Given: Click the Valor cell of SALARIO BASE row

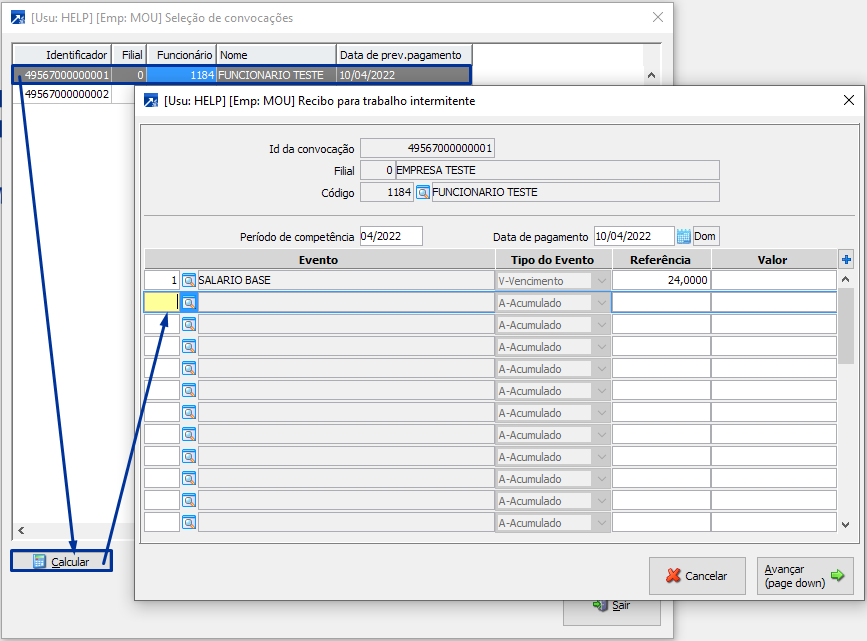Looking at the screenshot, I should (774, 280).
